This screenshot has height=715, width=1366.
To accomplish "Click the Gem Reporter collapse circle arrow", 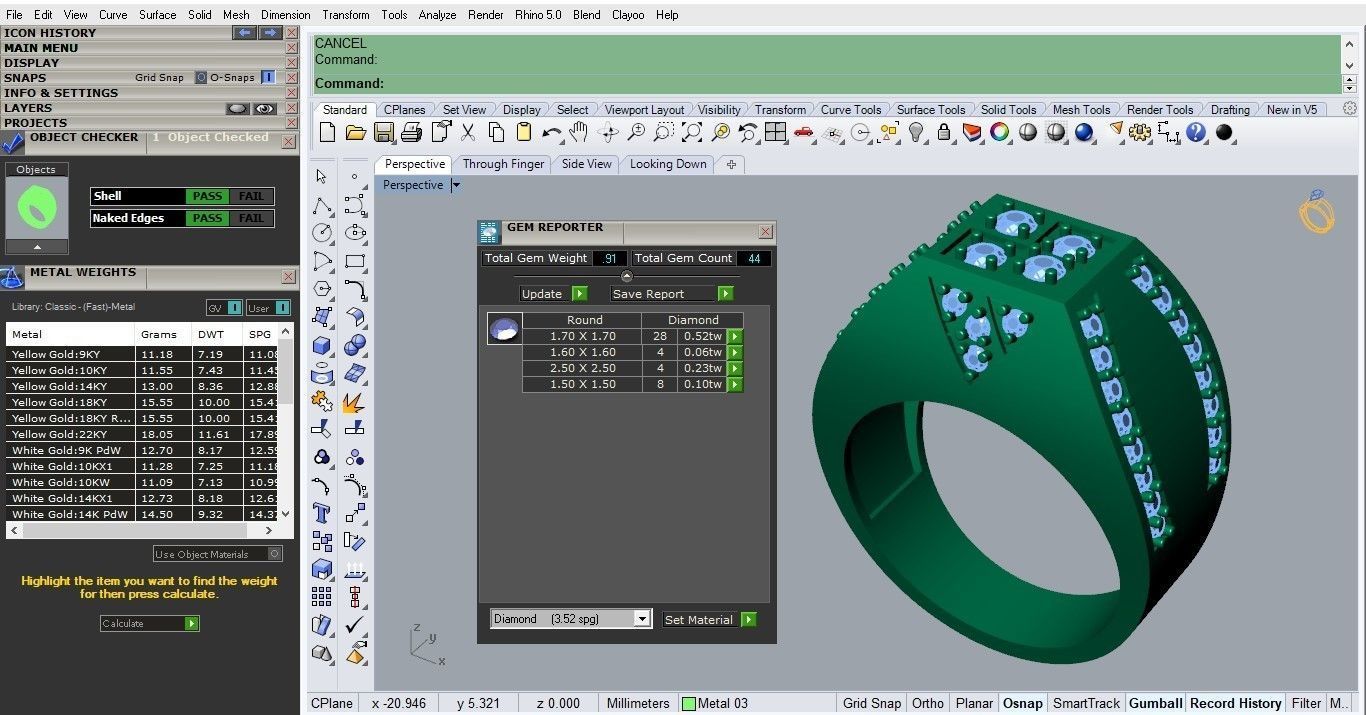I will pos(627,276).
